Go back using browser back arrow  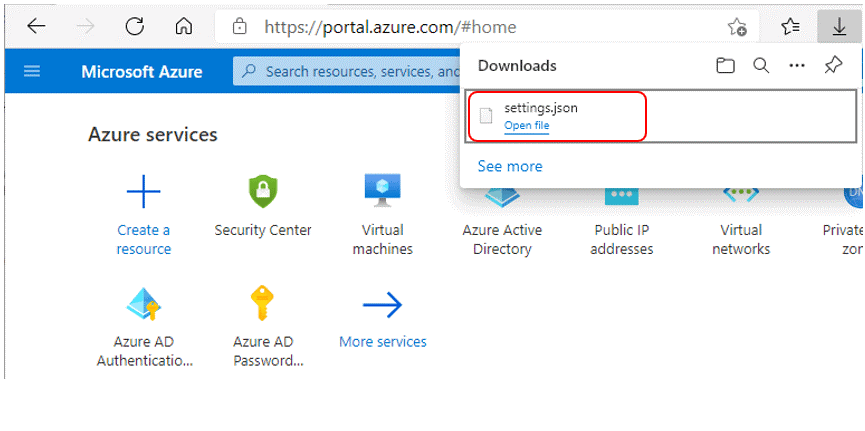pos(36,26)
